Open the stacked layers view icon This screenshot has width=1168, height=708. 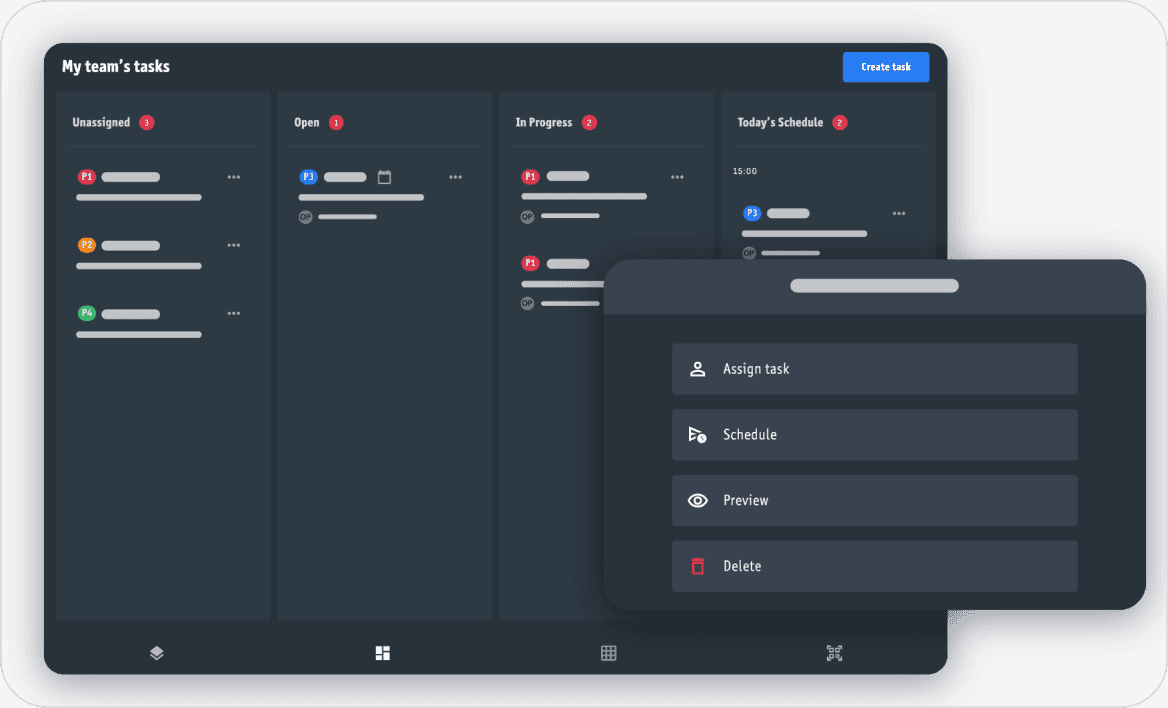pos(156,652)
